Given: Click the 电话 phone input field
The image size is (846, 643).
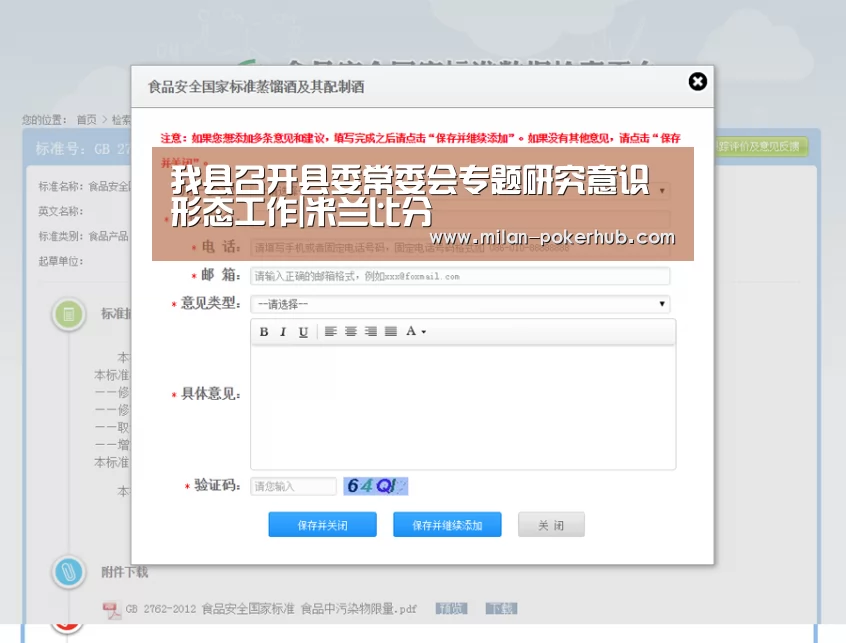Looking at the screenshot, I should [x=460, y=248].
